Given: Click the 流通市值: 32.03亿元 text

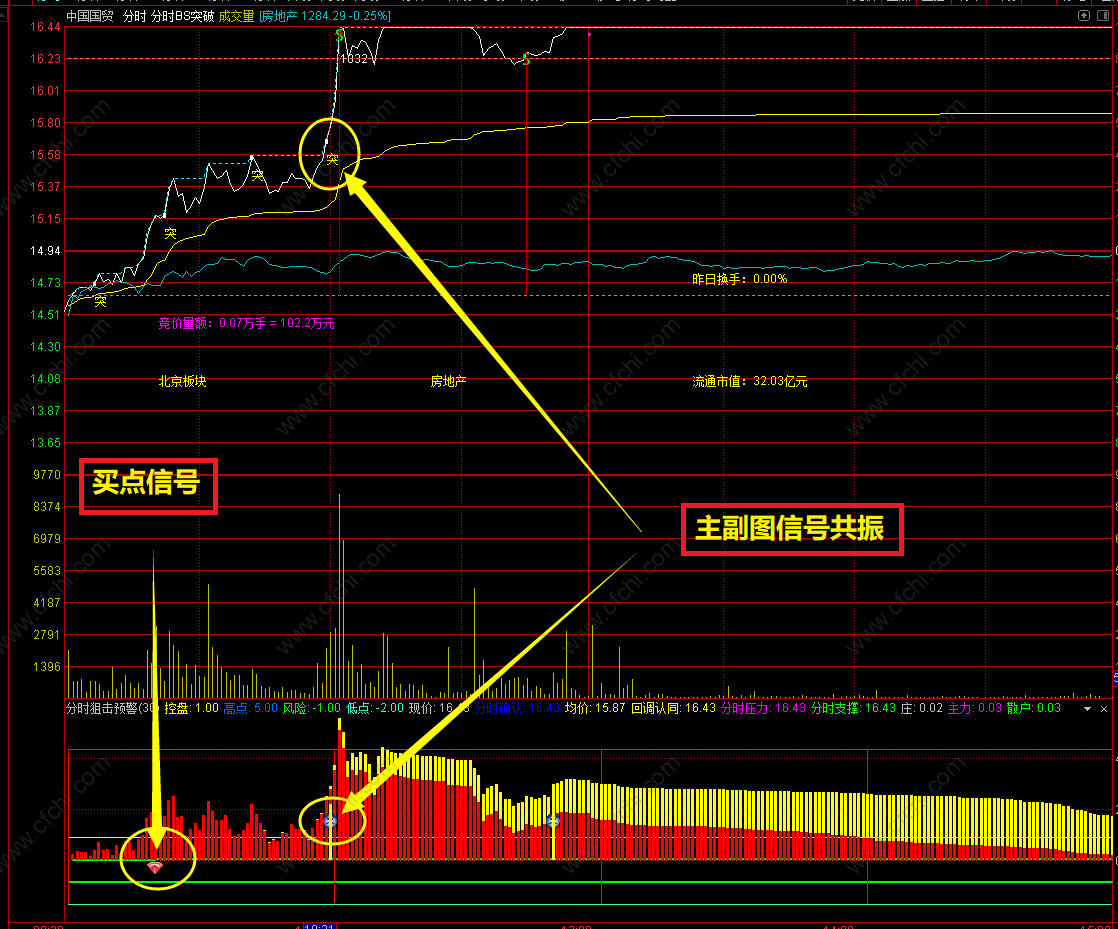Looking at the screenshot, I should pos(749,381).
